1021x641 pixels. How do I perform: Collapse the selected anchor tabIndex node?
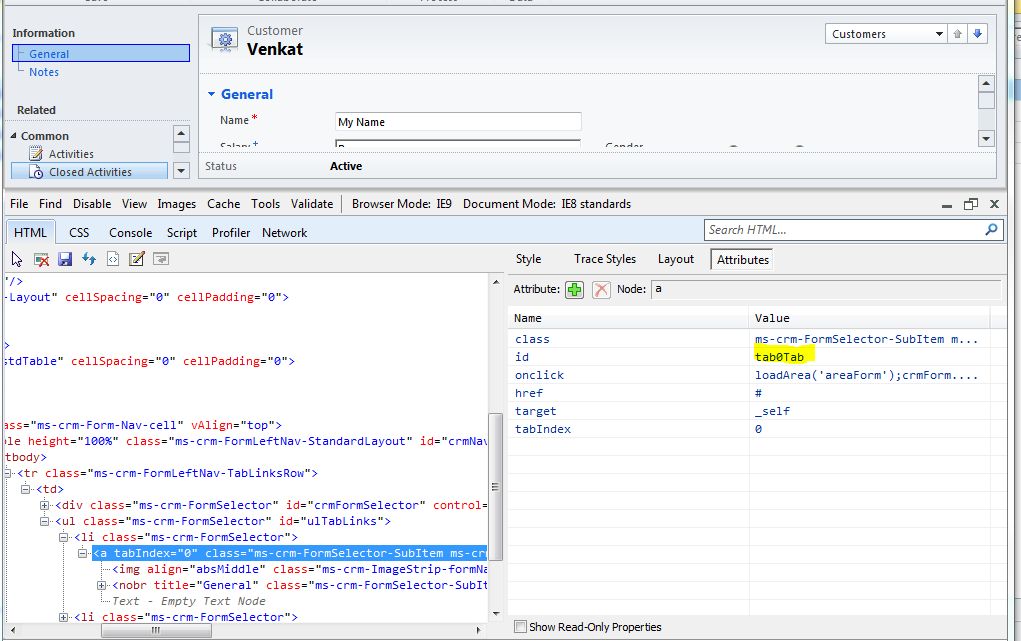[82, 553]
